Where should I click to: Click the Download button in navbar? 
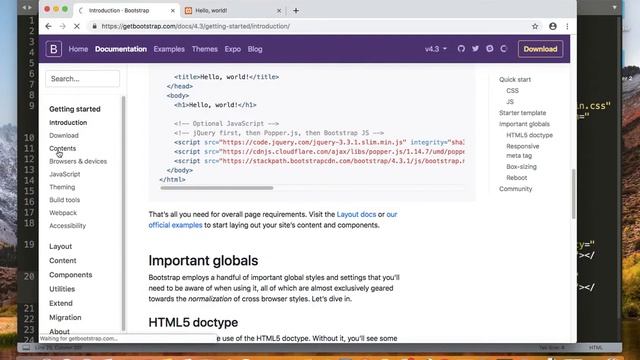coord(540,49)
